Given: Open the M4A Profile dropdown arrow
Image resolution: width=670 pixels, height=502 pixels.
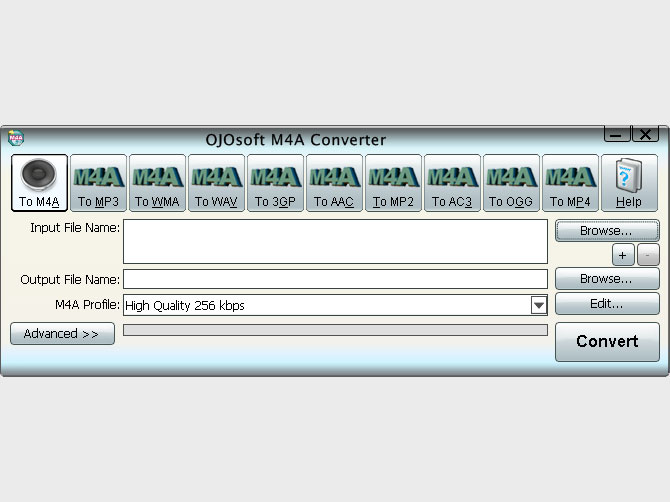Looking at the screenshot, I should coord(539,305).
